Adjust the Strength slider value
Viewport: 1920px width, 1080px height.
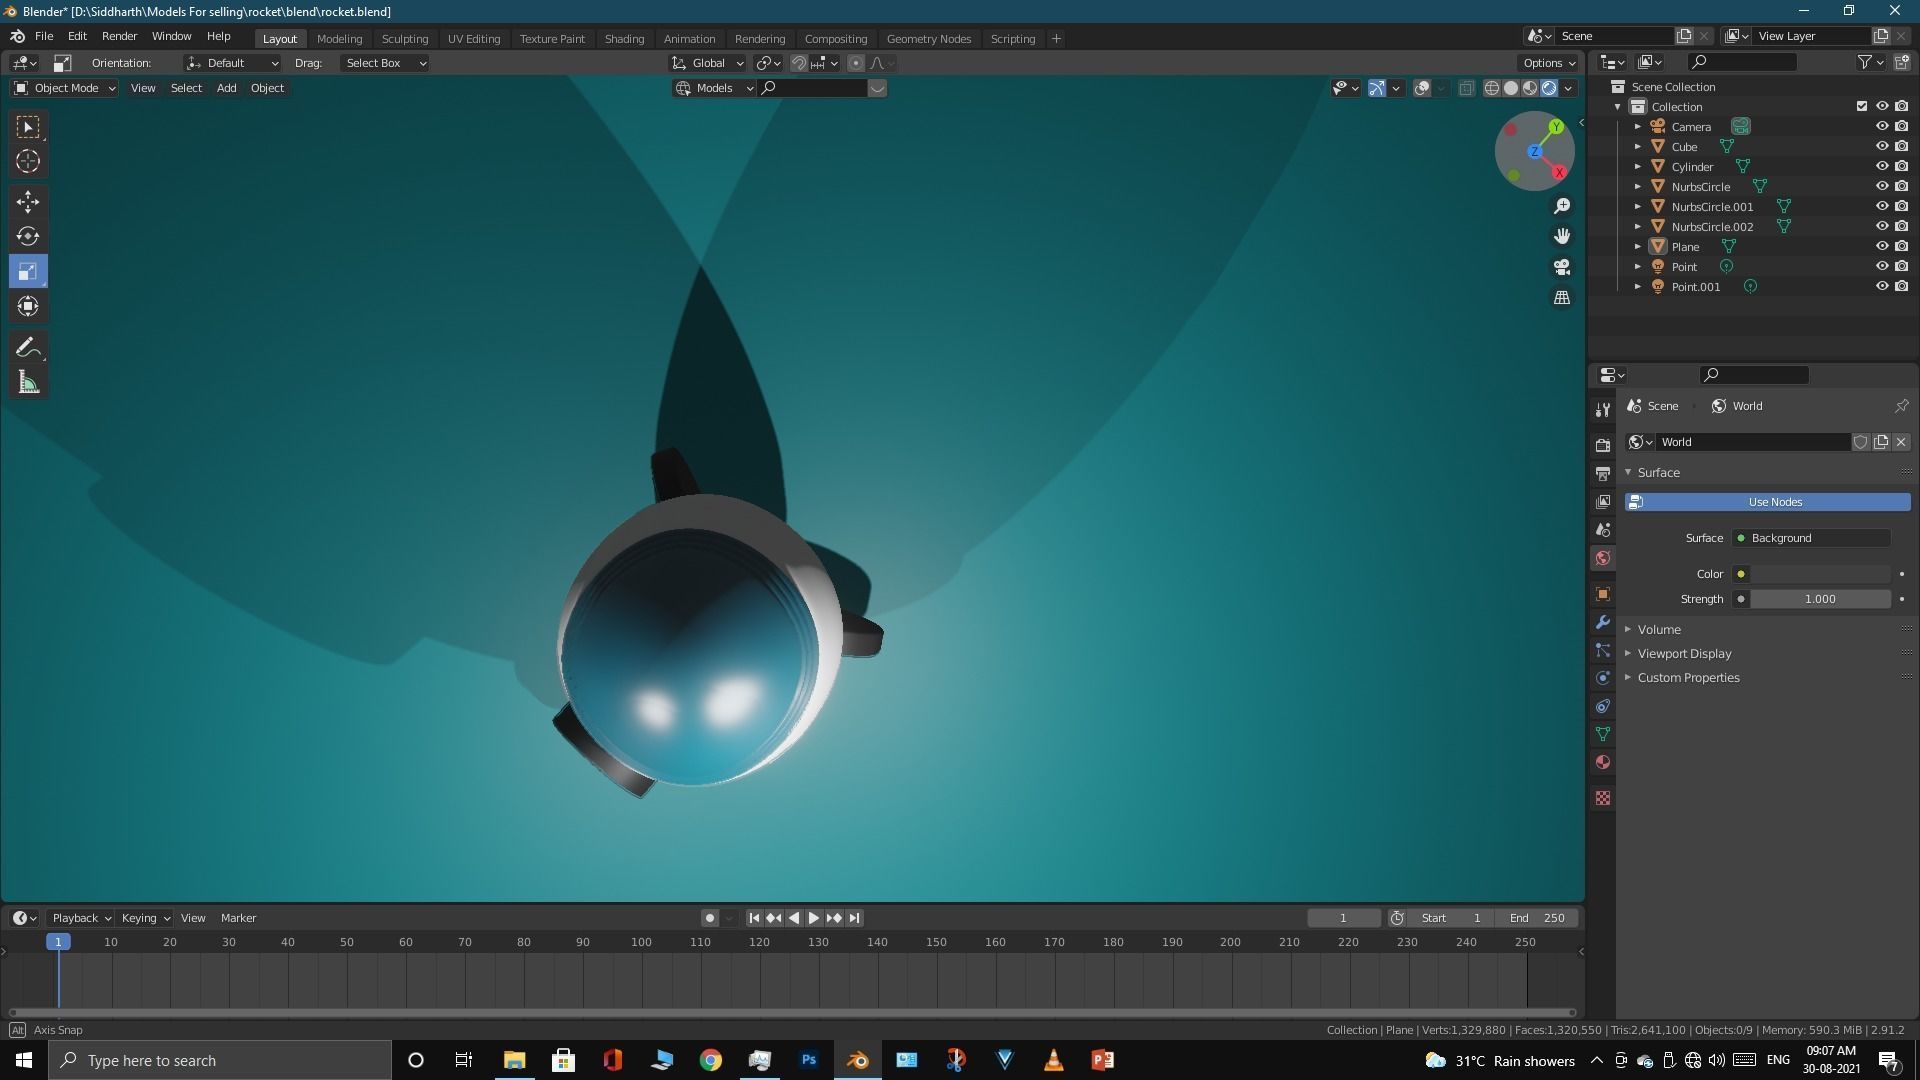pyautogui.click(x=1819, y=599)
